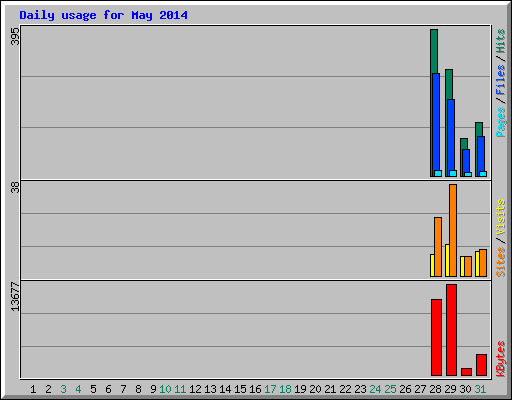Screen dimensions: 512x400
Task: Click green weekend day 10 label
Action: click(165, 389)
